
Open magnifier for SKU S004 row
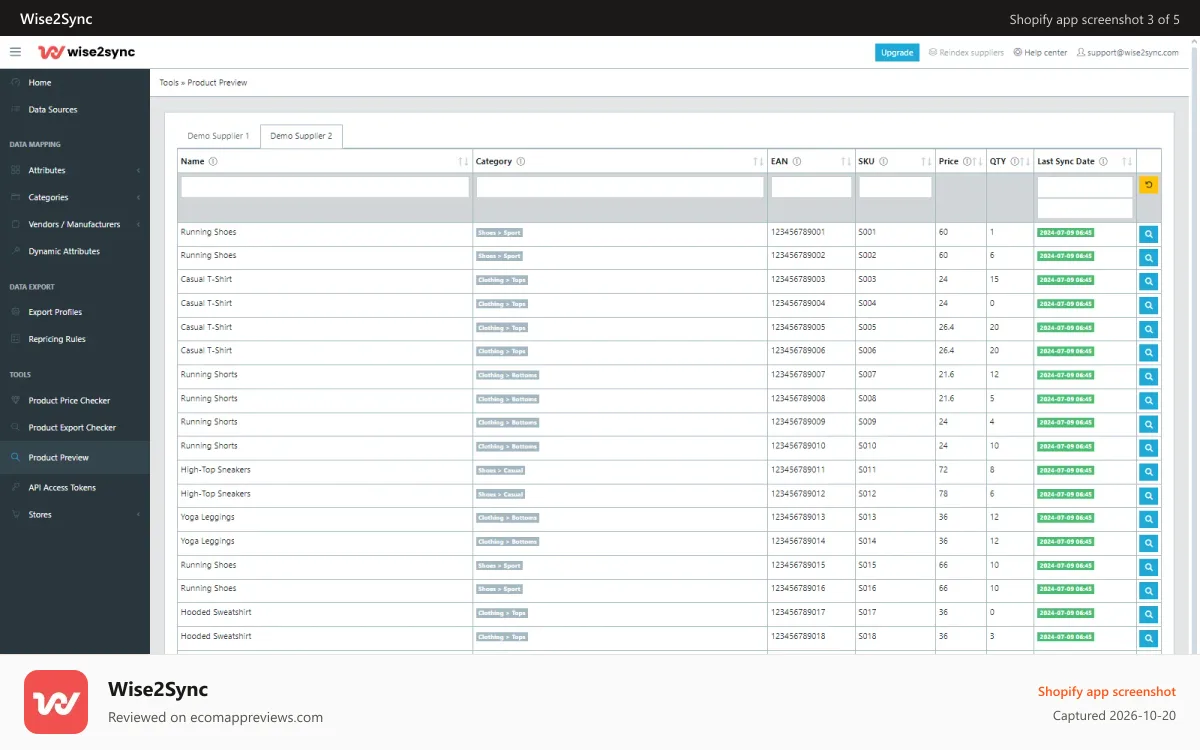(x=1149, y=306)
